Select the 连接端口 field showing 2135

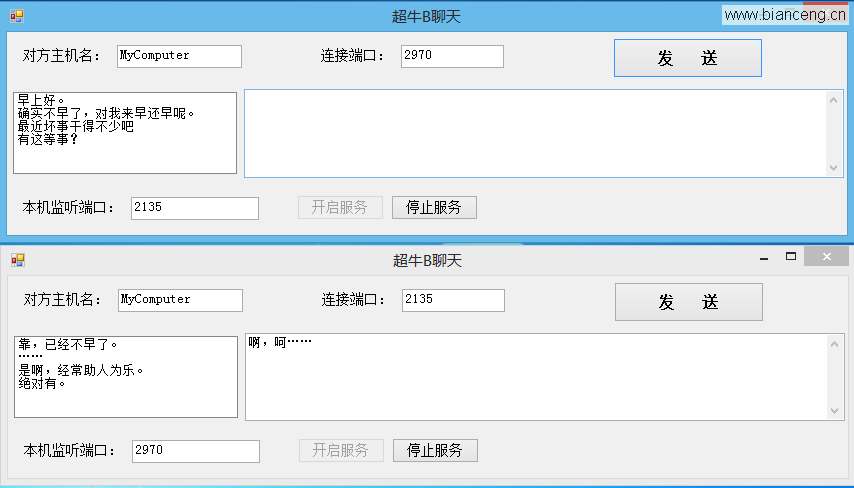point(453,300)
